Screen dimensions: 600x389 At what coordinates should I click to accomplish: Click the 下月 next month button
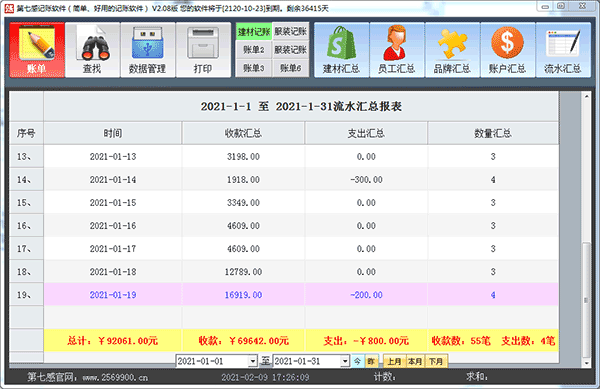[x=436, y=361]
